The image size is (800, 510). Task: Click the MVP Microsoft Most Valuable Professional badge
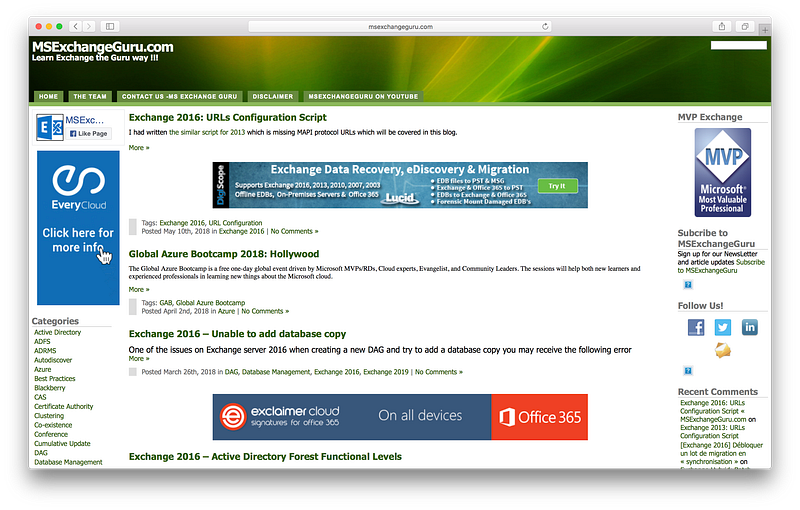tap(722, 172)
